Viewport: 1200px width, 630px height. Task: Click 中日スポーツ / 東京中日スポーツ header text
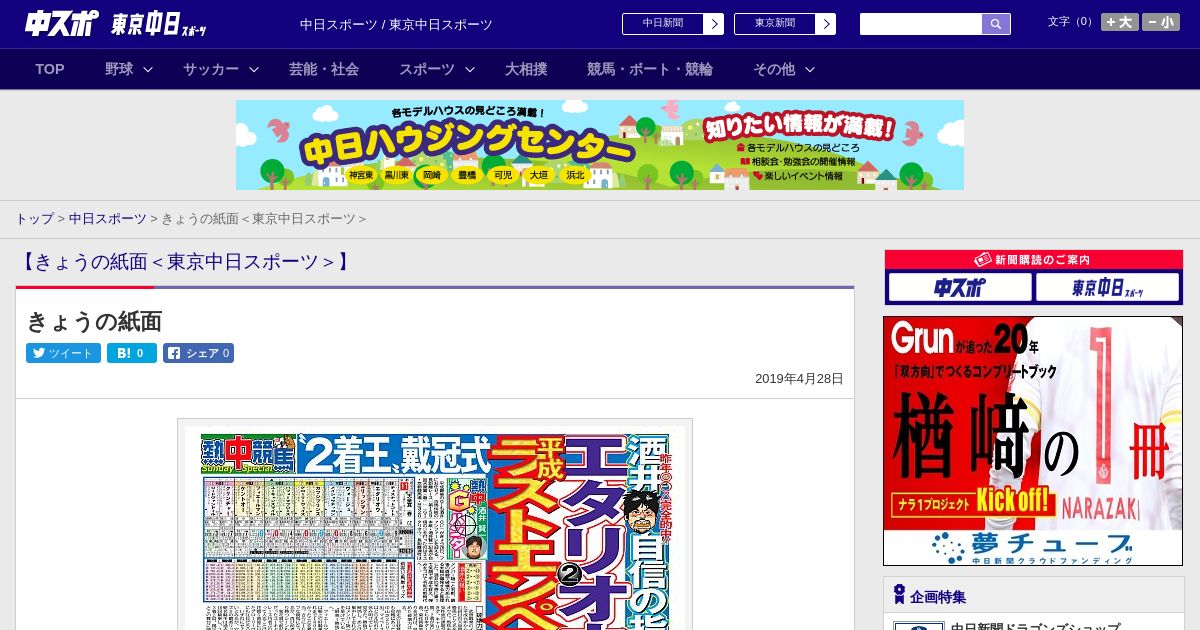pyautogui.click(x=396, y=24)
